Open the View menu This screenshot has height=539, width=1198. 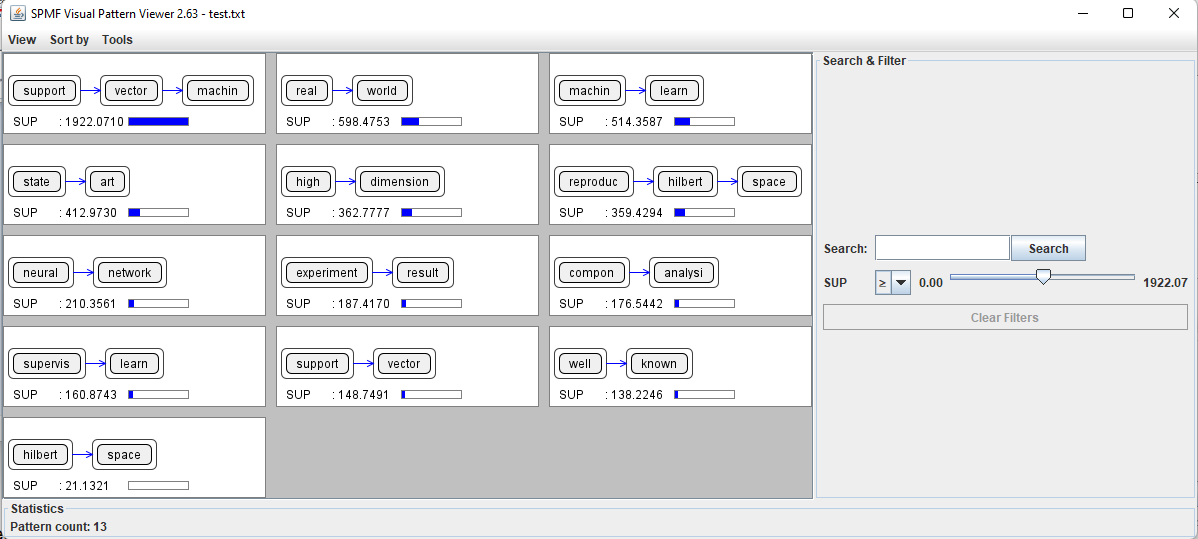point(22,40)
